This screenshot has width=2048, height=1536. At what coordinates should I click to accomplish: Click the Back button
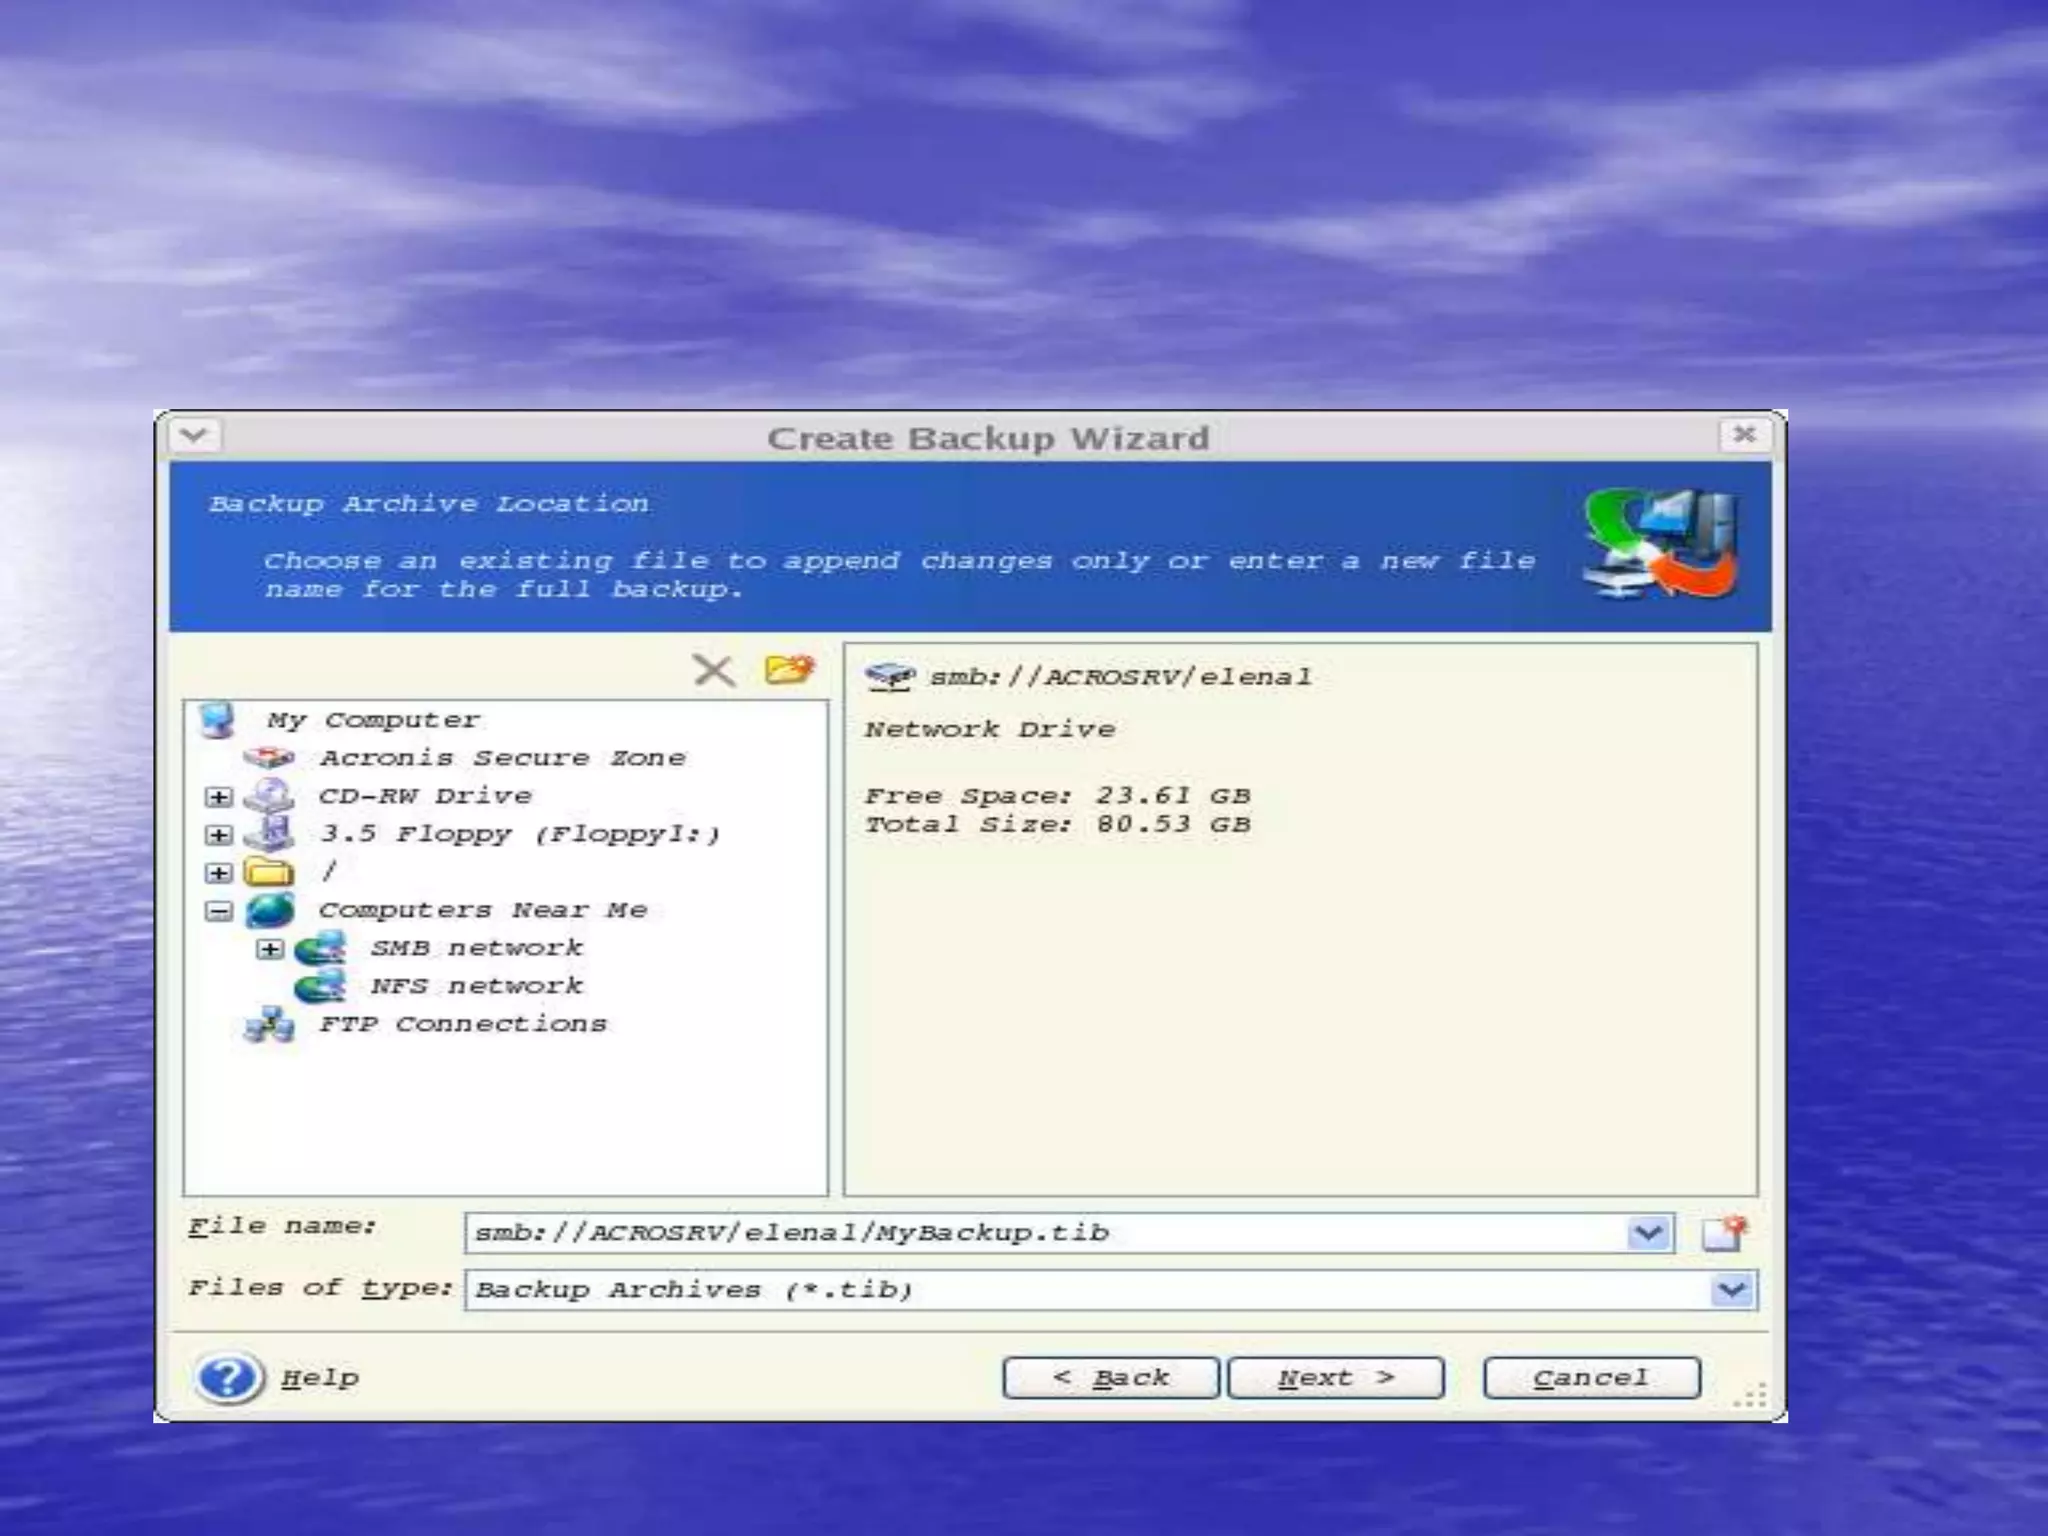[1110, 1378]
